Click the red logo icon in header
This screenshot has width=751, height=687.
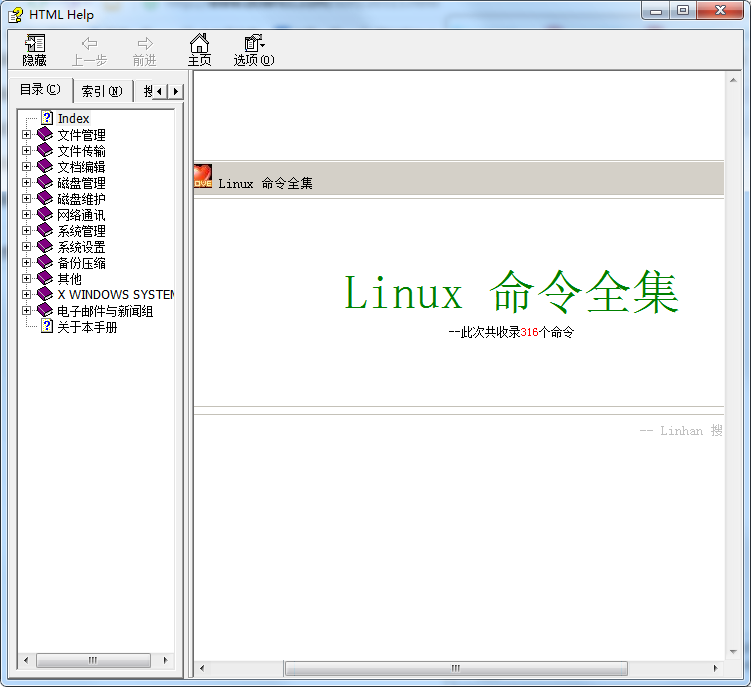pos(203,177)
